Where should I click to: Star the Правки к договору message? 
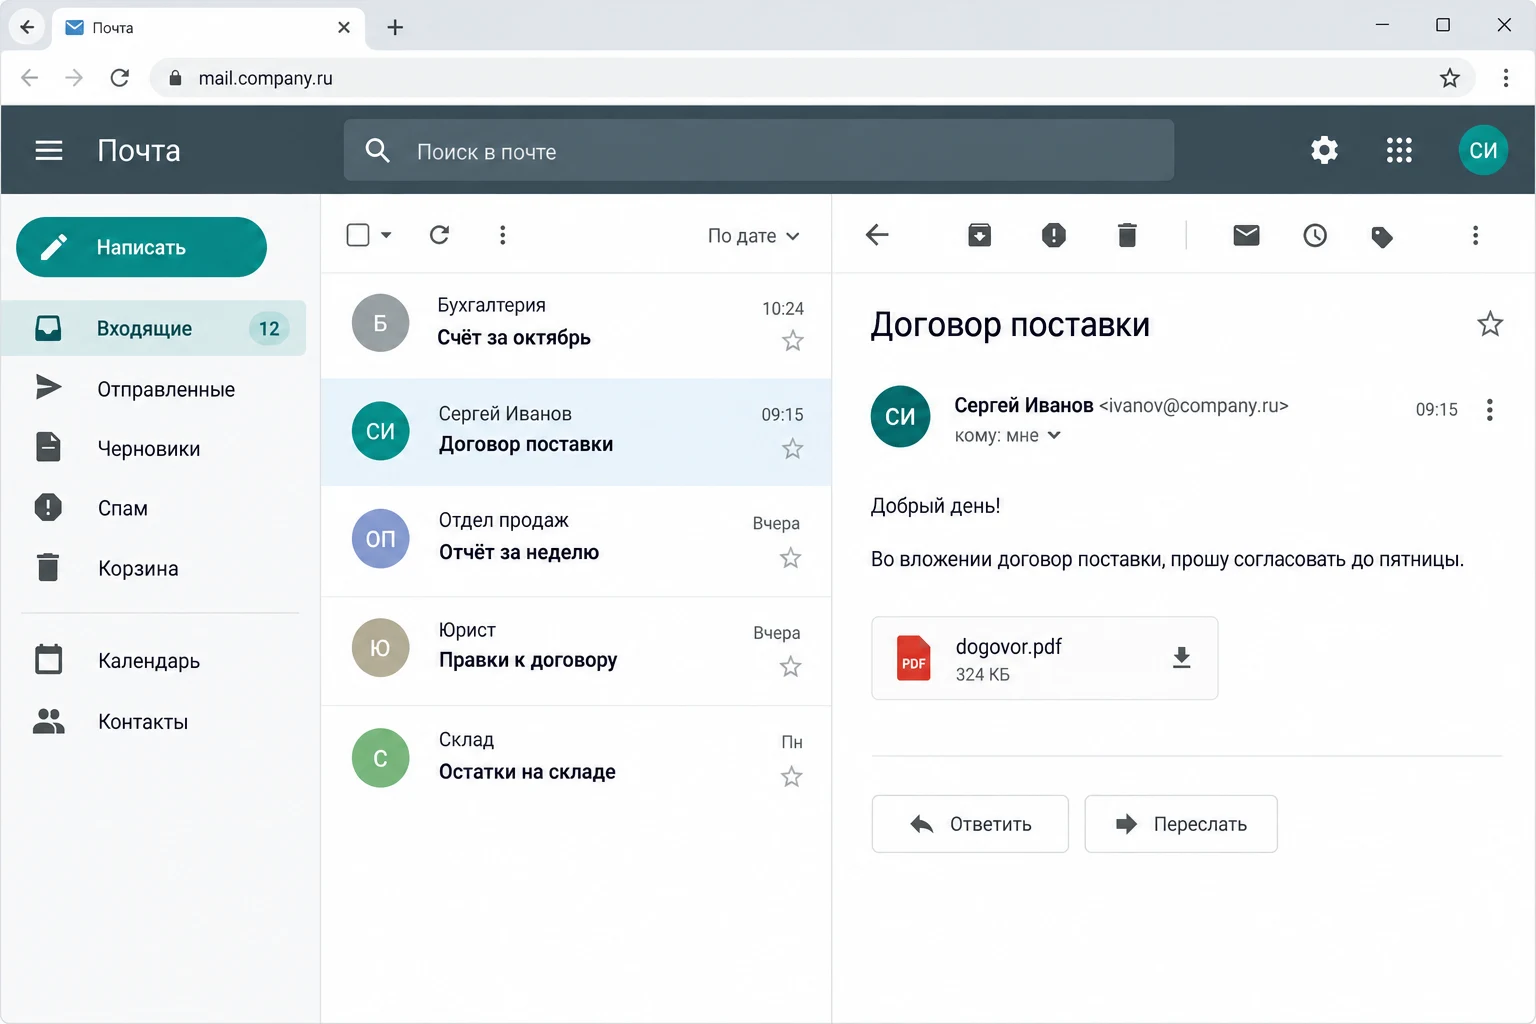[x=791, y=667]
